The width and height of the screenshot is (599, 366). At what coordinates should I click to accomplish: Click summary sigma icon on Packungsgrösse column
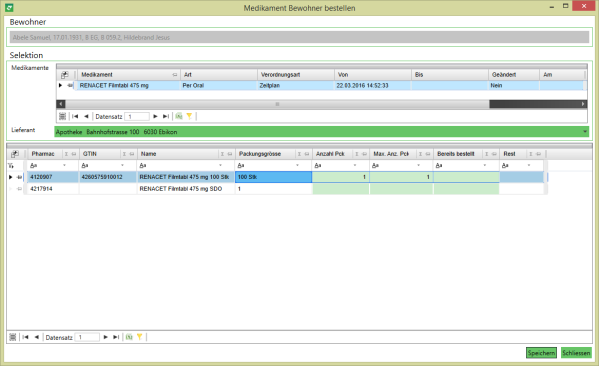[x=299, y=154]
